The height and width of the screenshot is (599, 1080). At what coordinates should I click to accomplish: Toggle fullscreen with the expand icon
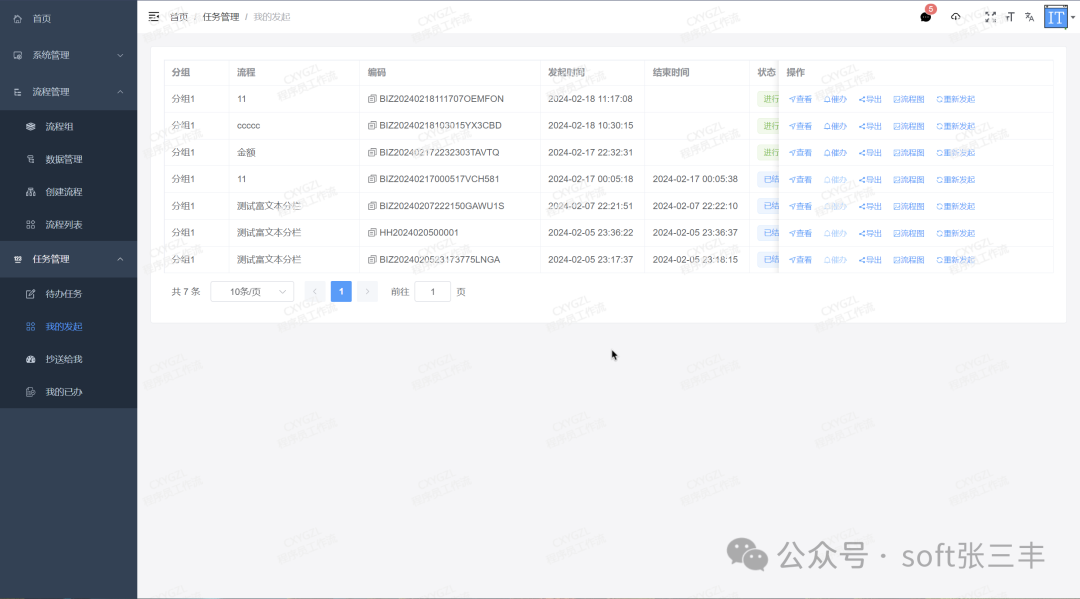pos(990,17)
